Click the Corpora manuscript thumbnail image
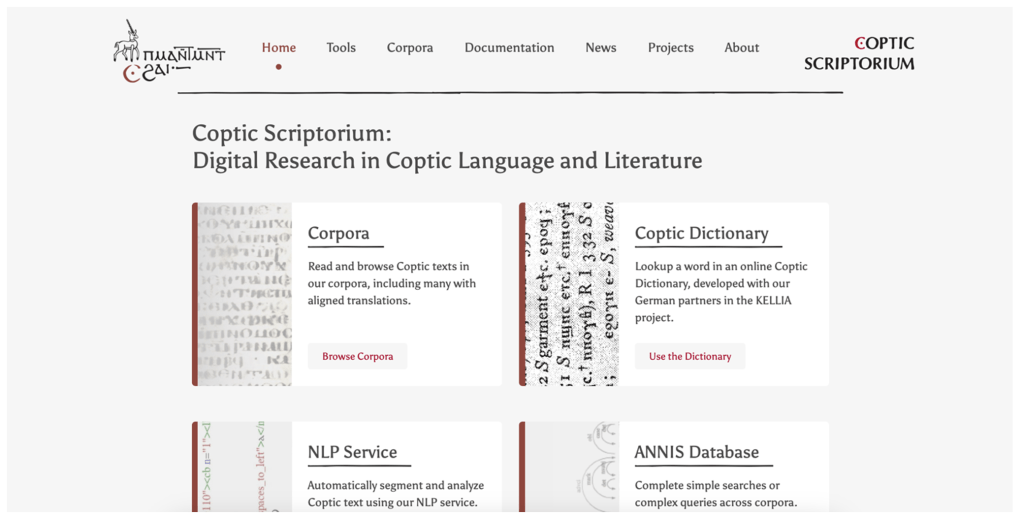Image resolution: width=1023 pixels, height=517 pixels. [245, 294]
